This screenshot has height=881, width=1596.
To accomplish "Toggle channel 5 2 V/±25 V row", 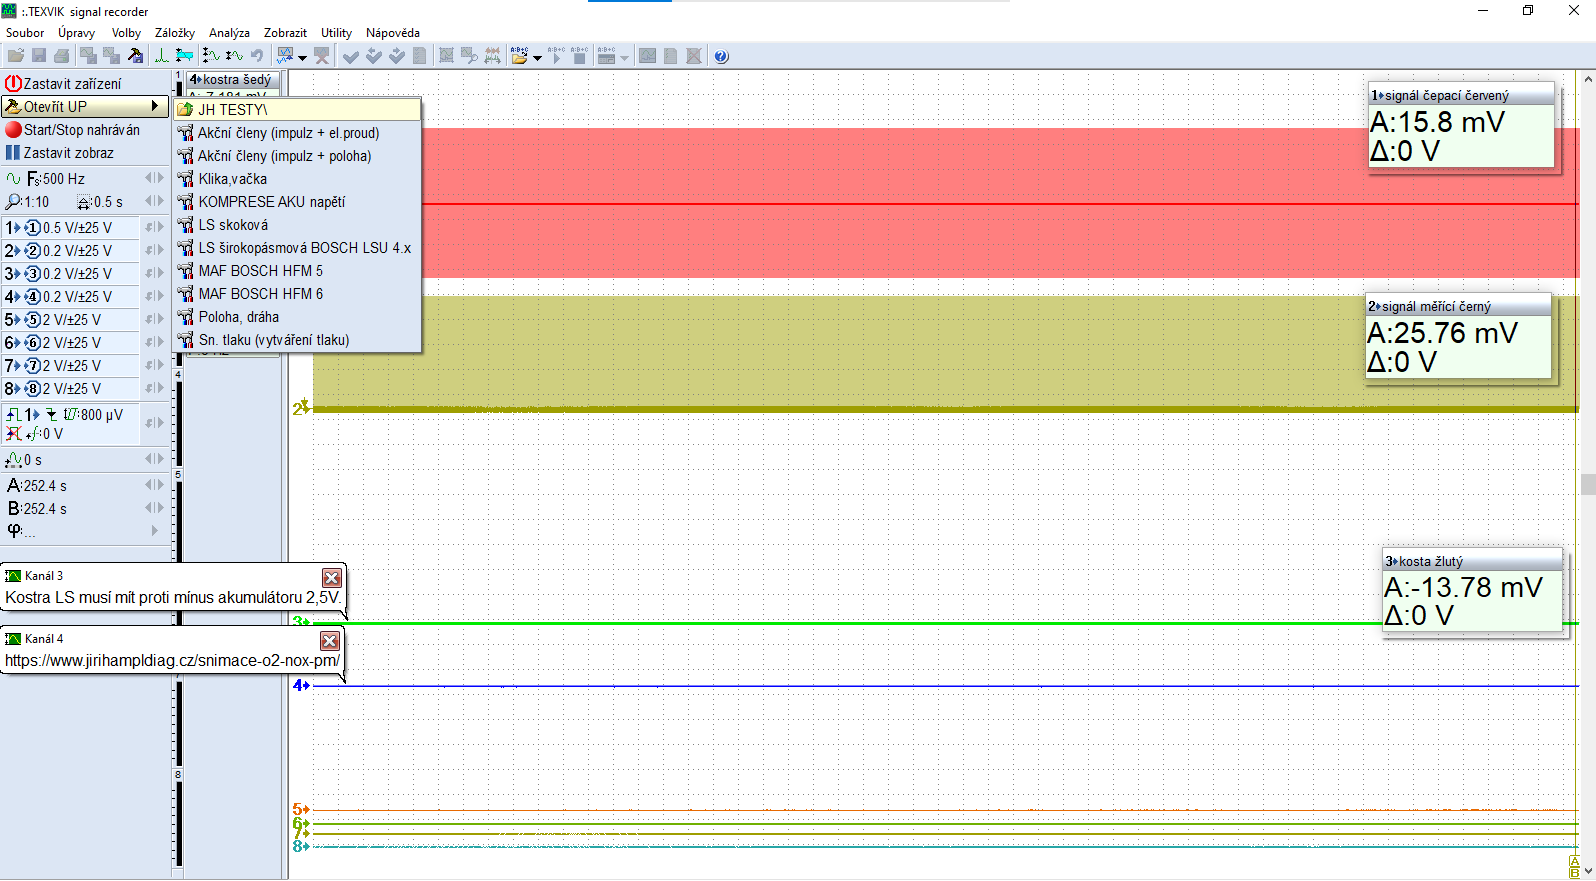I will point(70,320).
